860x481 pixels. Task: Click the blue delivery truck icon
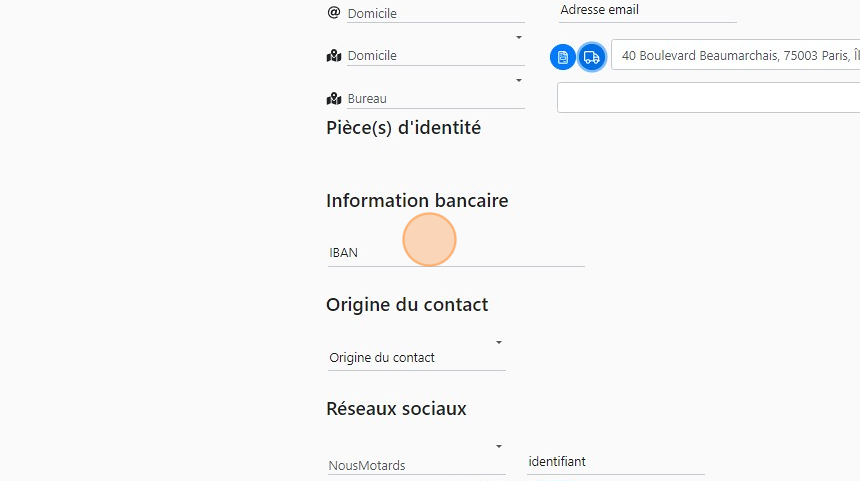pos(592,57)
